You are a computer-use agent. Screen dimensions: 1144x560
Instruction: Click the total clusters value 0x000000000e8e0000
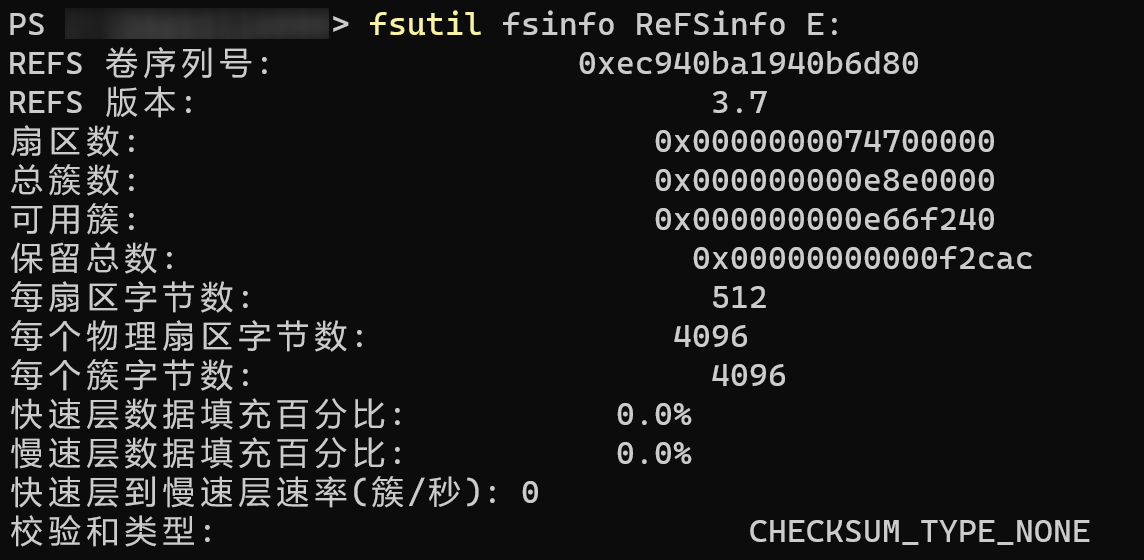[824, 180]
